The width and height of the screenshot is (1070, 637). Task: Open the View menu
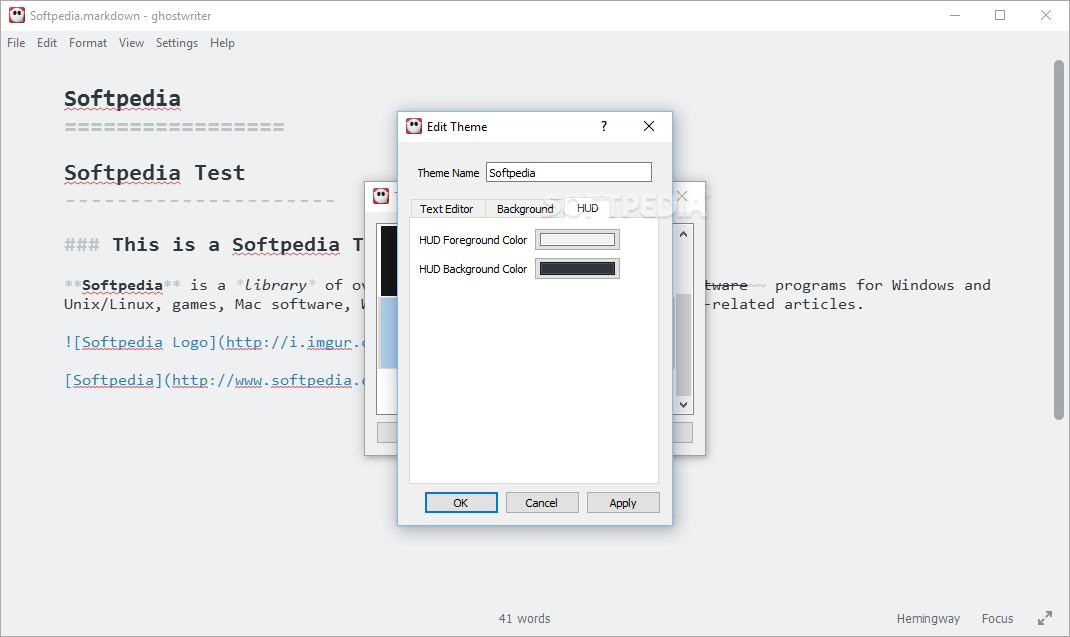131,43
